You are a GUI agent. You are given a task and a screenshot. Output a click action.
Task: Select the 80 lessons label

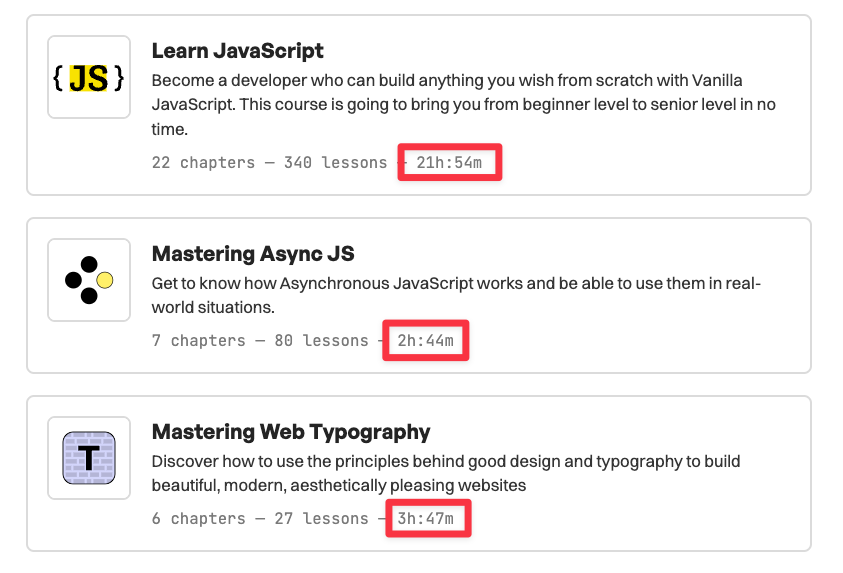pos(321,341)
